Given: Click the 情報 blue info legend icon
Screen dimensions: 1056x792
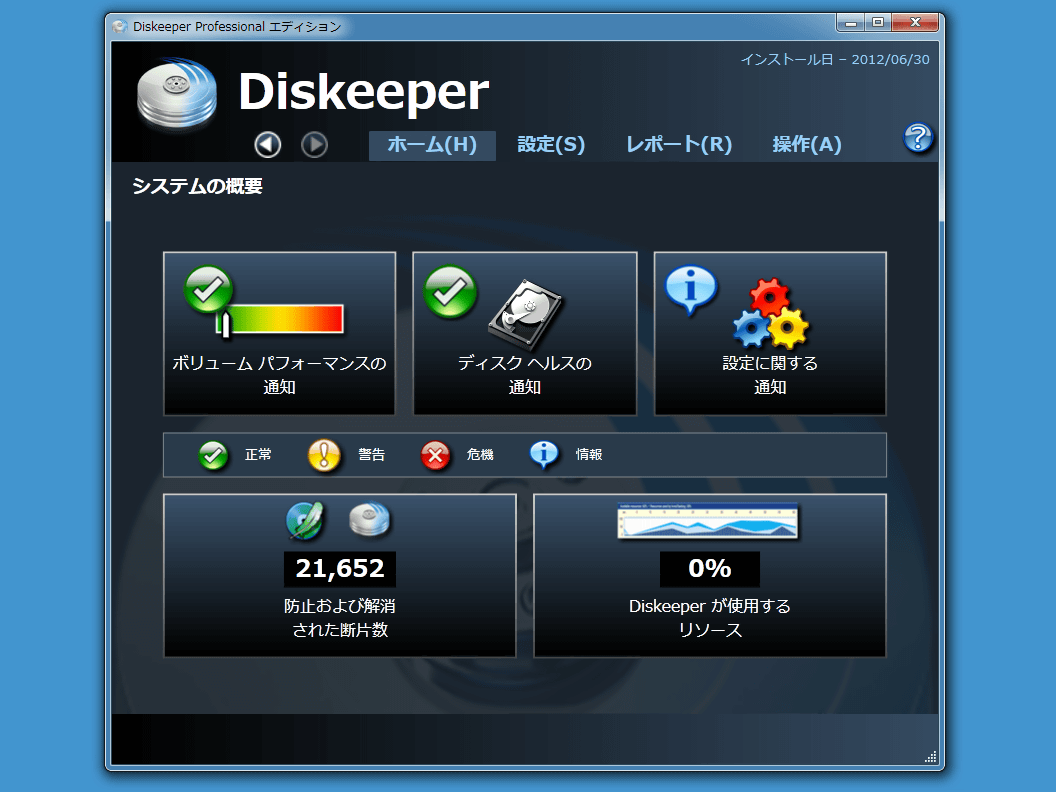Looking at the screenshot, I should tap(544, 455).
